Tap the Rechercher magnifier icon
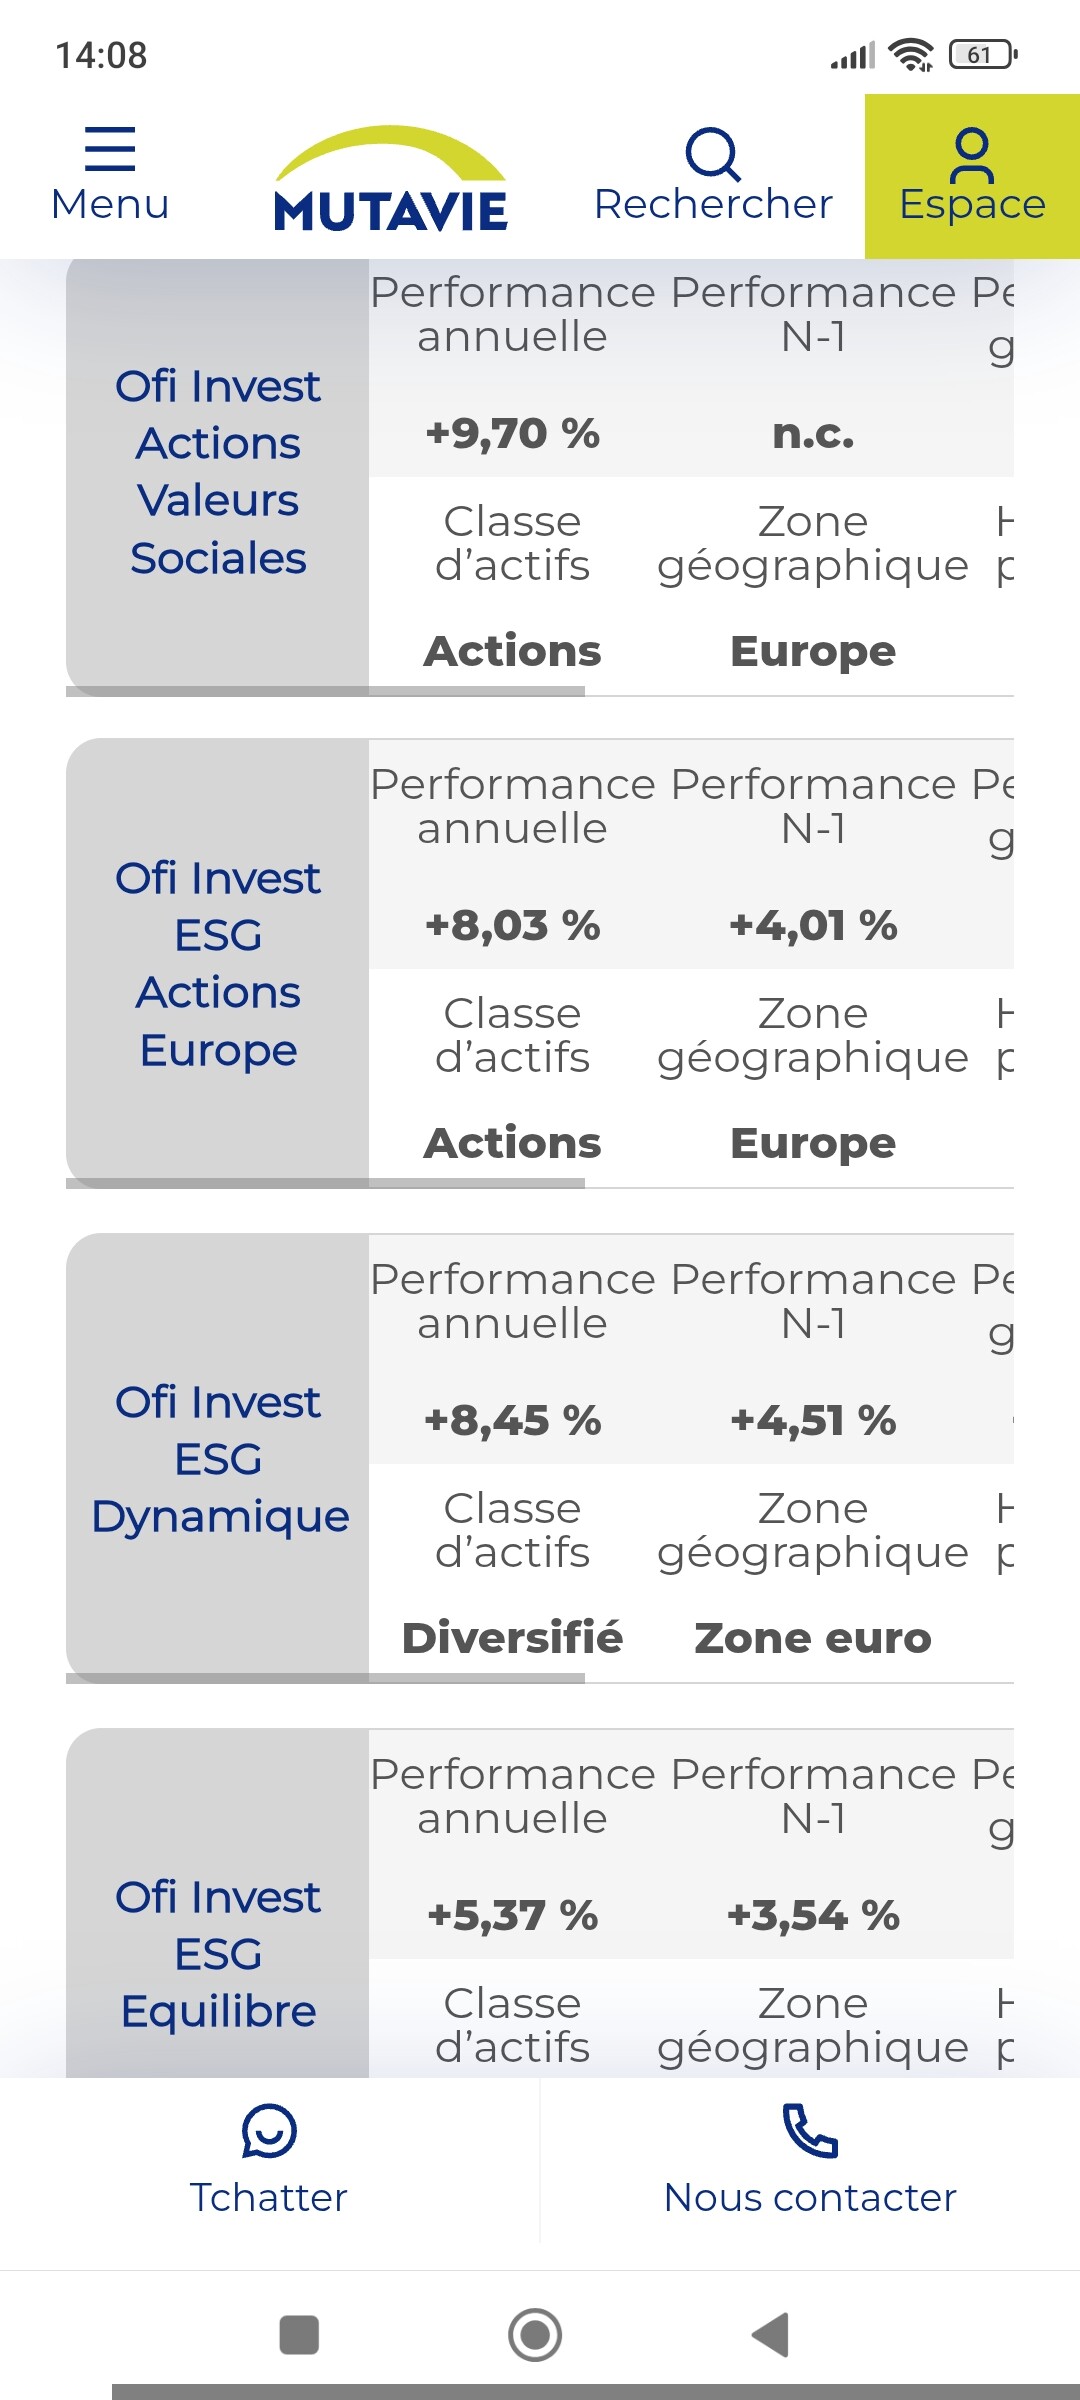Screen dimensions: 1080x2400 pyautogui.click(x=712, y=153)
